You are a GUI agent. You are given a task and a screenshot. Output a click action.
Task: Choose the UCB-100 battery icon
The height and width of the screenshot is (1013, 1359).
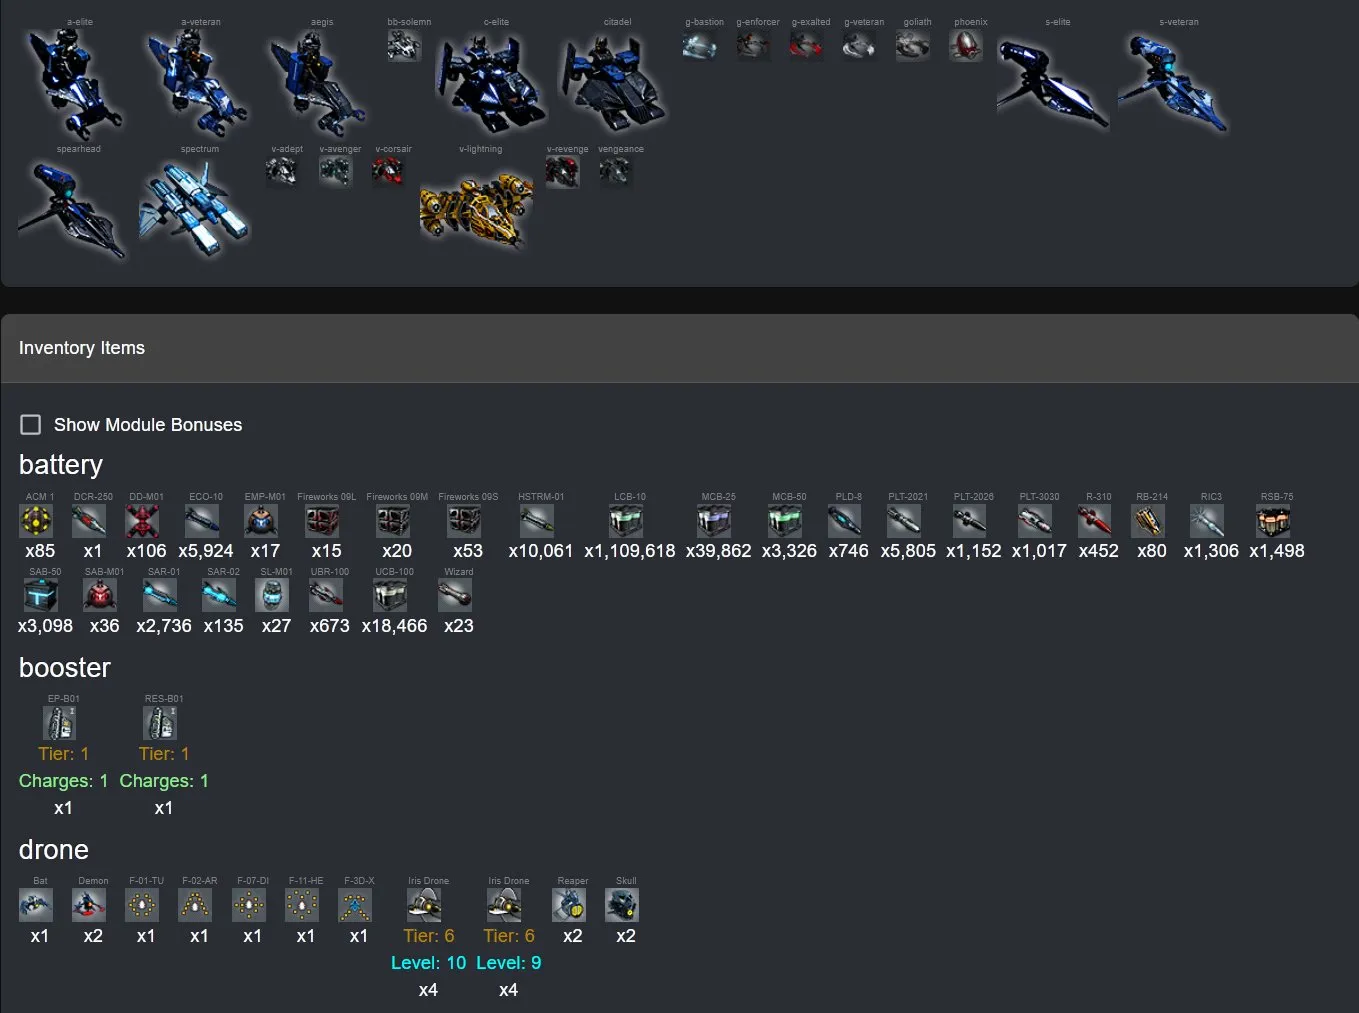click(x=391, y=596)
